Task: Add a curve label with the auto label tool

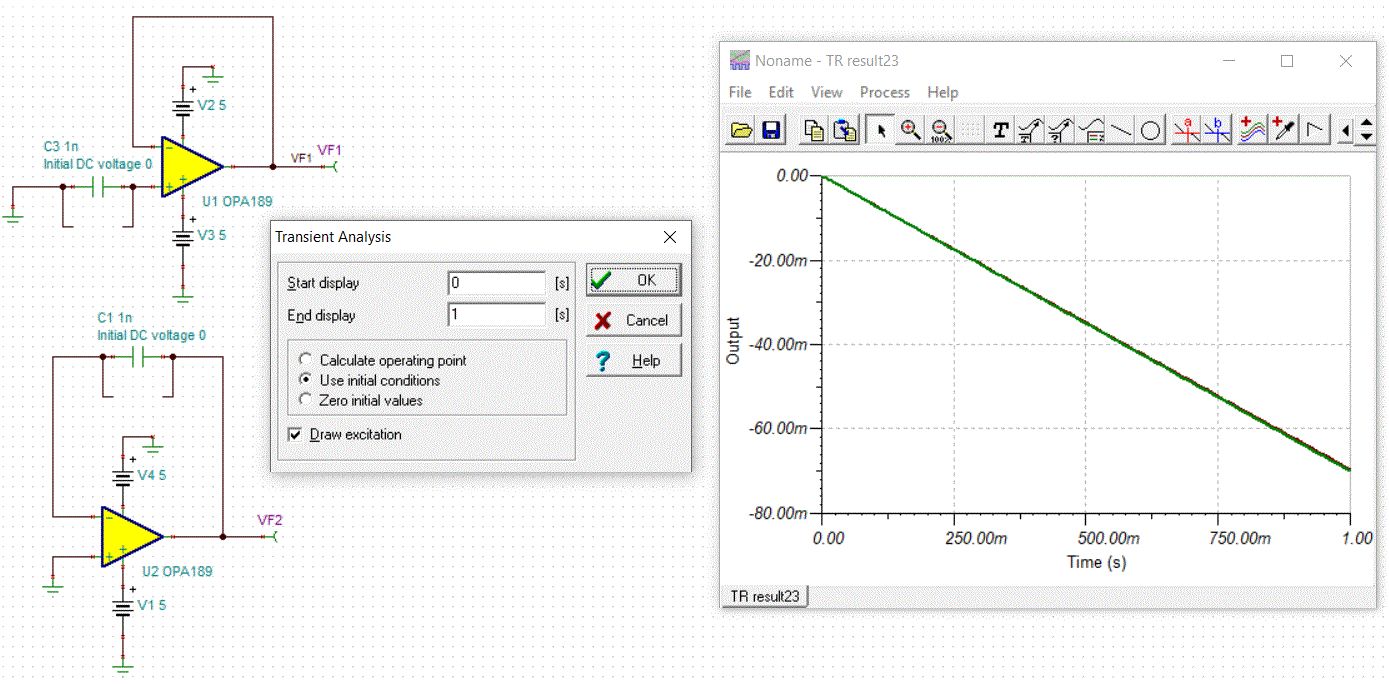Action: coord(1030,130)
